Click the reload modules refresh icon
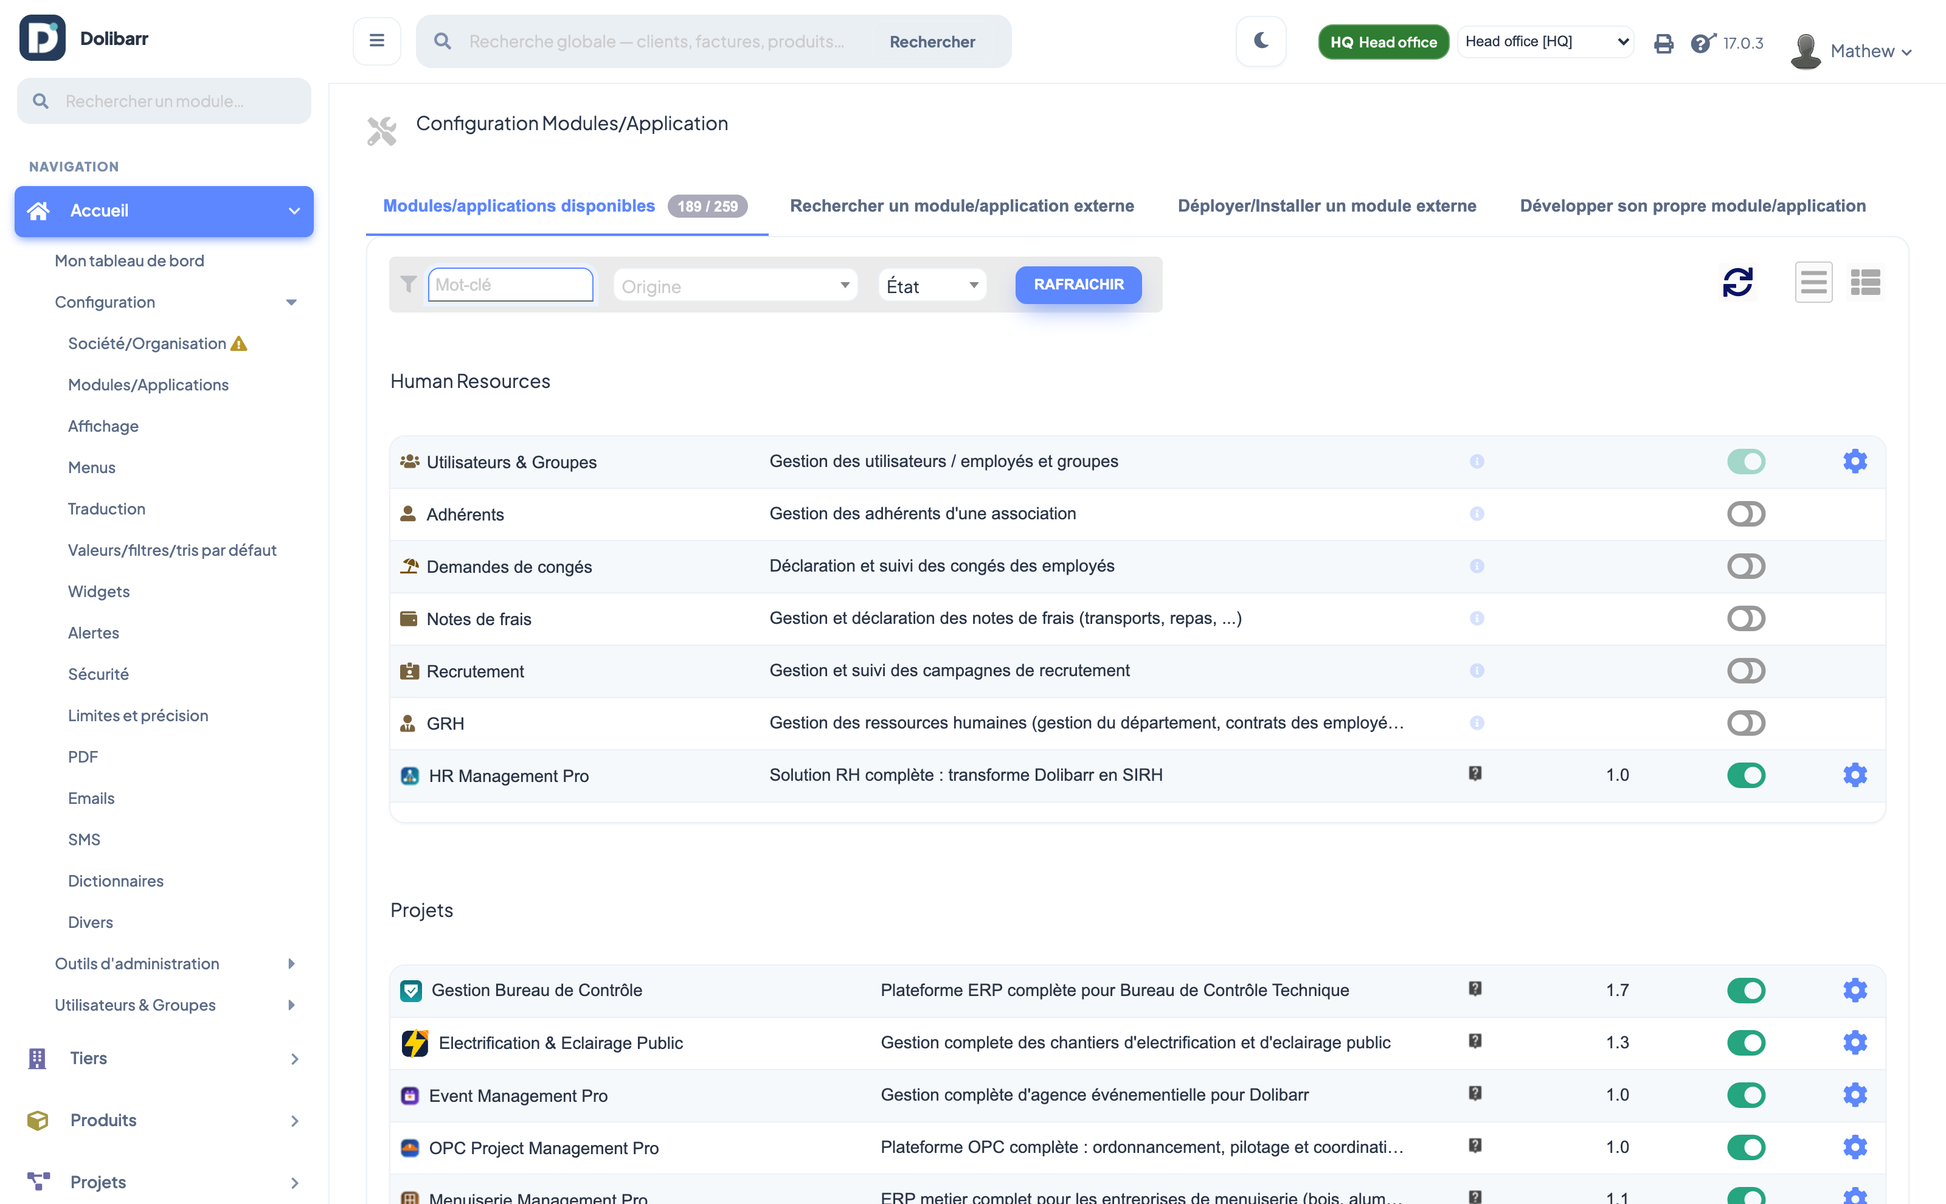Image resolution: width=1946 pixels, height=1204 pixels. point(1738,283)
